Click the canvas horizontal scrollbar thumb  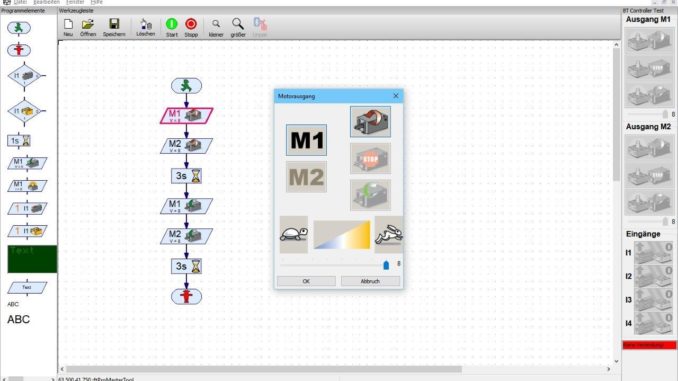(265, 369)
